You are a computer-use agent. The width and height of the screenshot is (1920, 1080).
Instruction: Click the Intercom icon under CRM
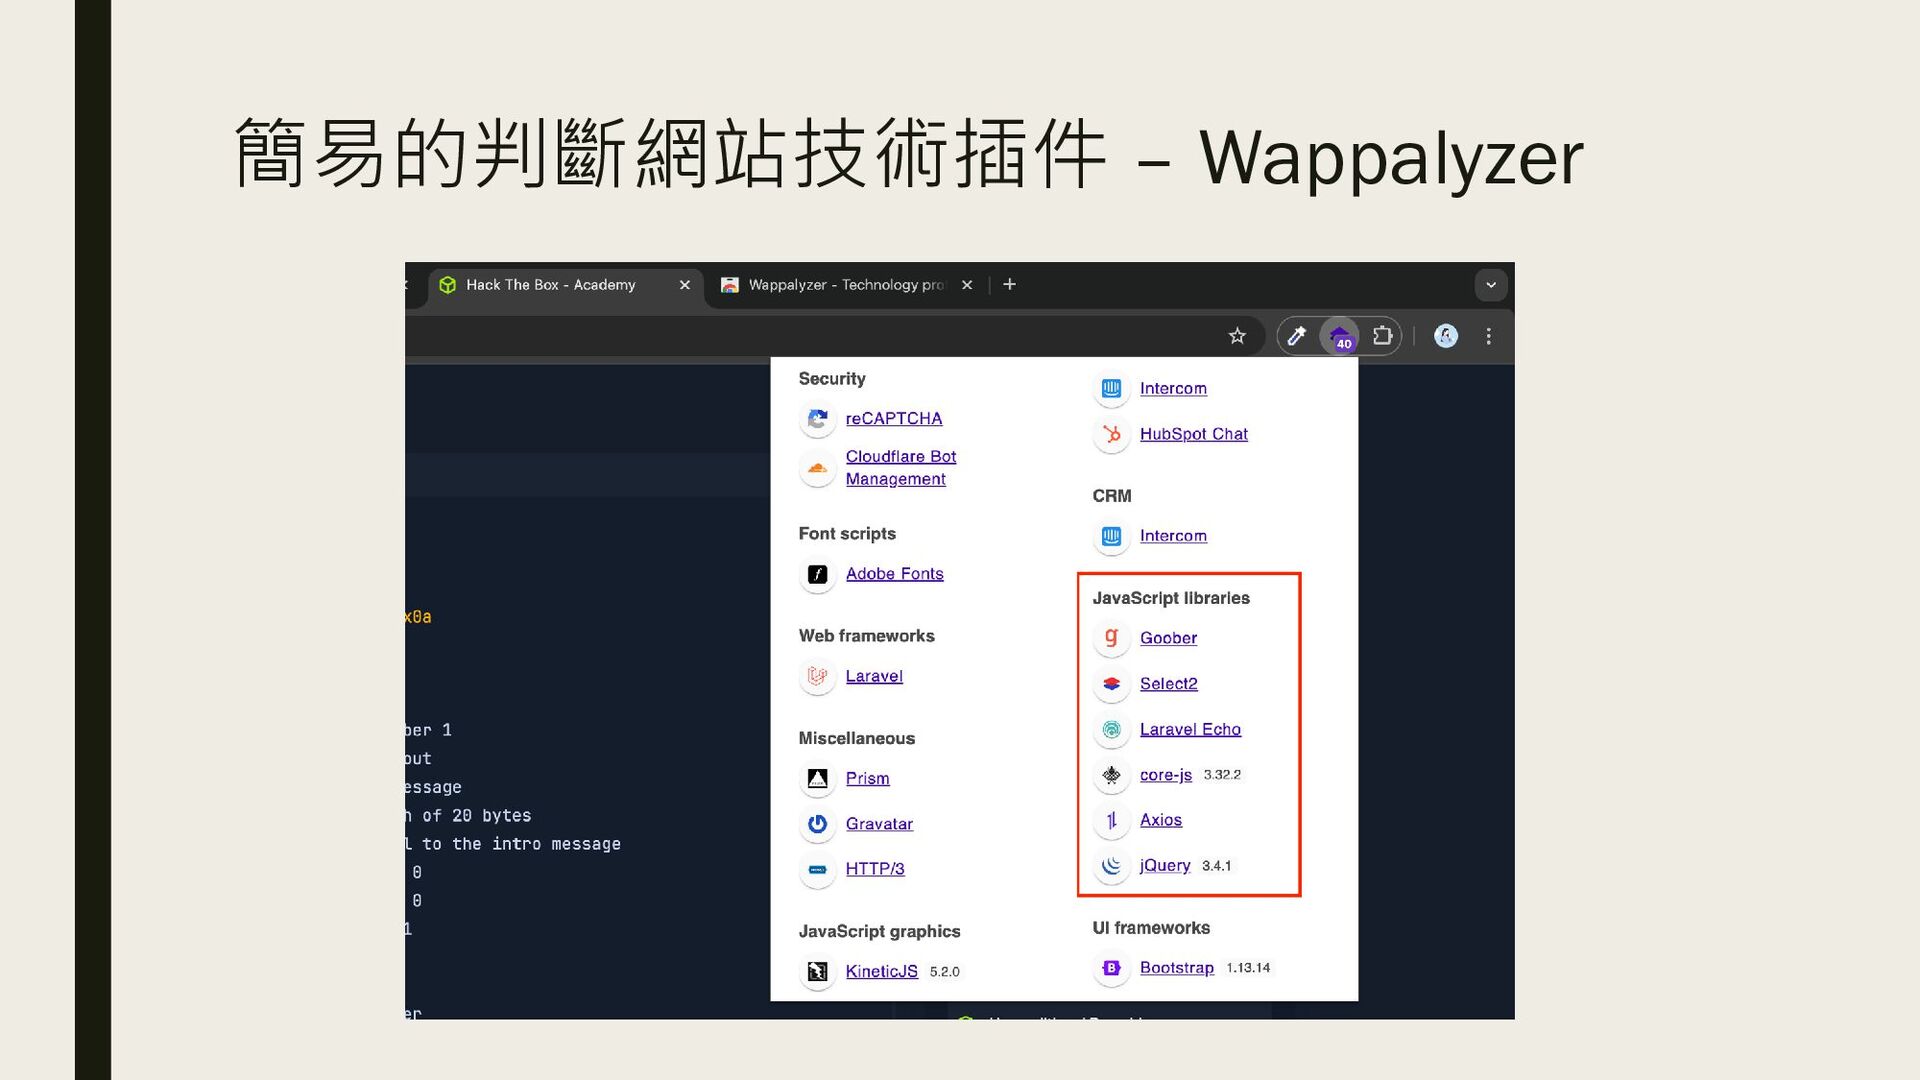[x=1111, y=537]
